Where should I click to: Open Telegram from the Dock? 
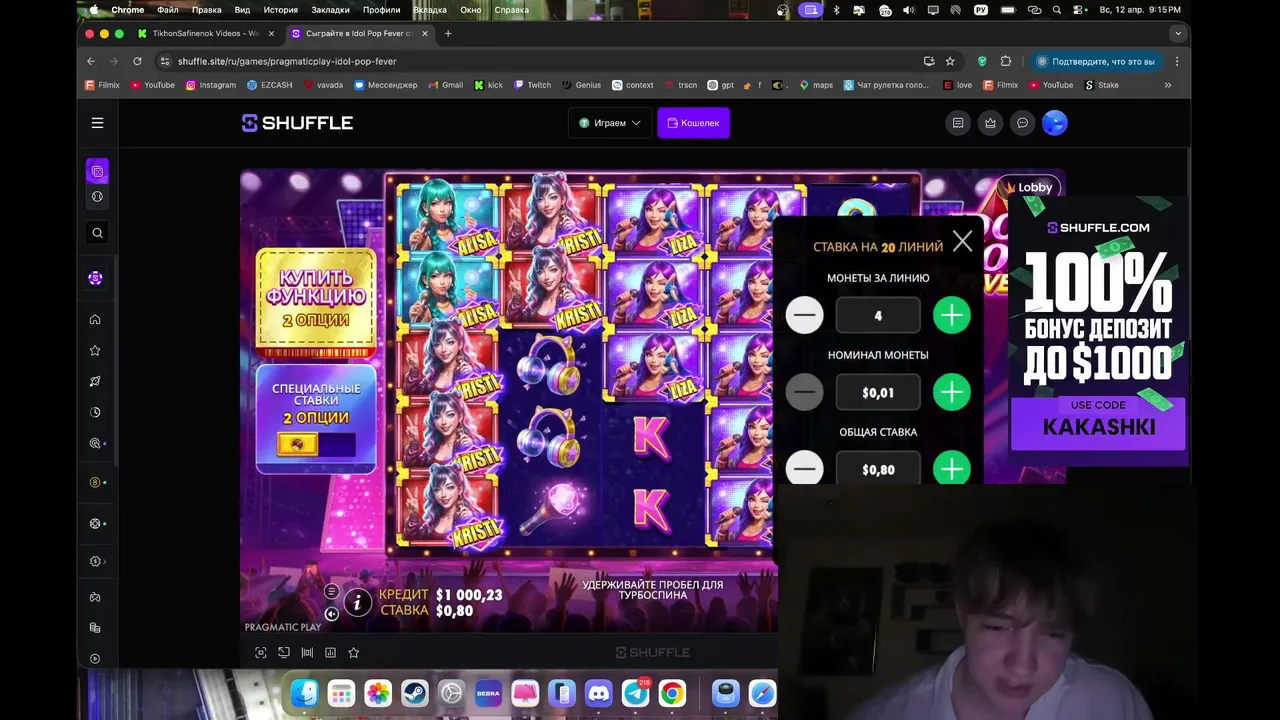pos(635,693)
